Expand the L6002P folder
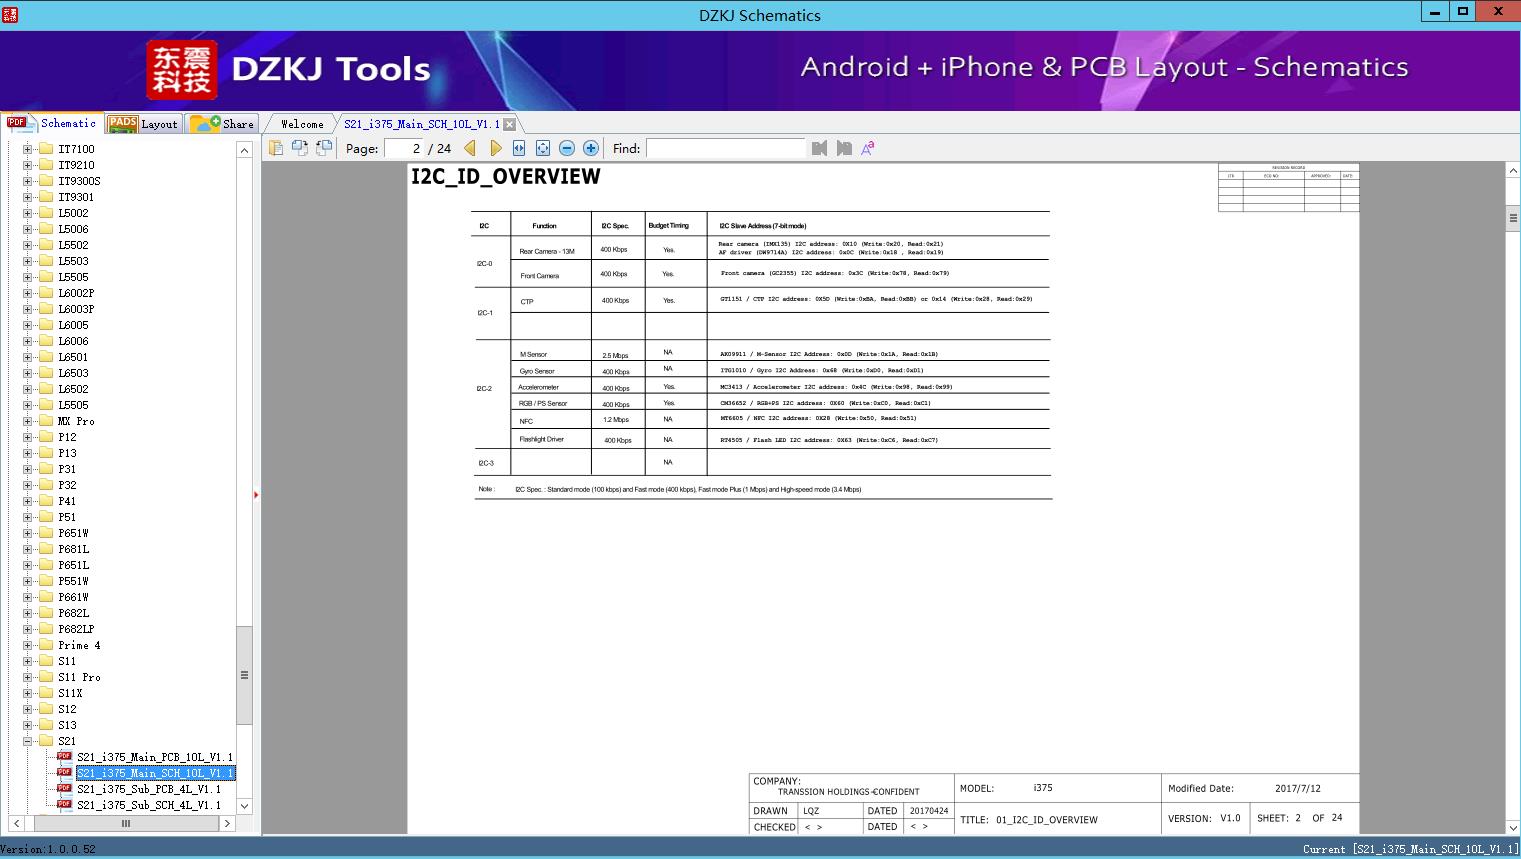The height and width of the screenshot is (859, 1521). pyautogui.click(x=28, y=293)
